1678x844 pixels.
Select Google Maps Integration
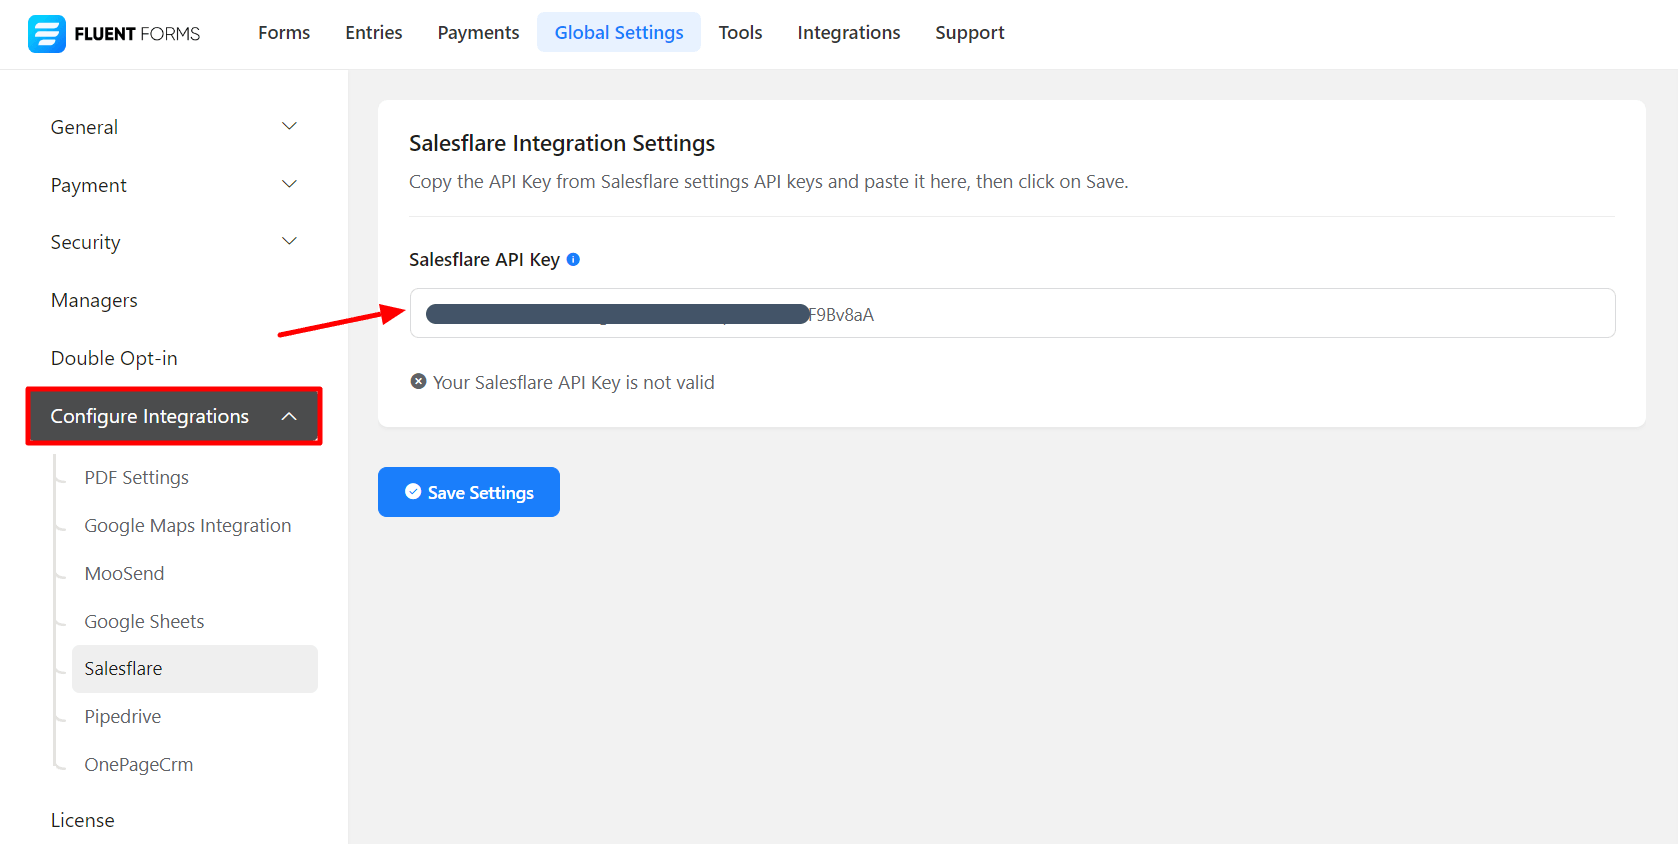[187, 526]
